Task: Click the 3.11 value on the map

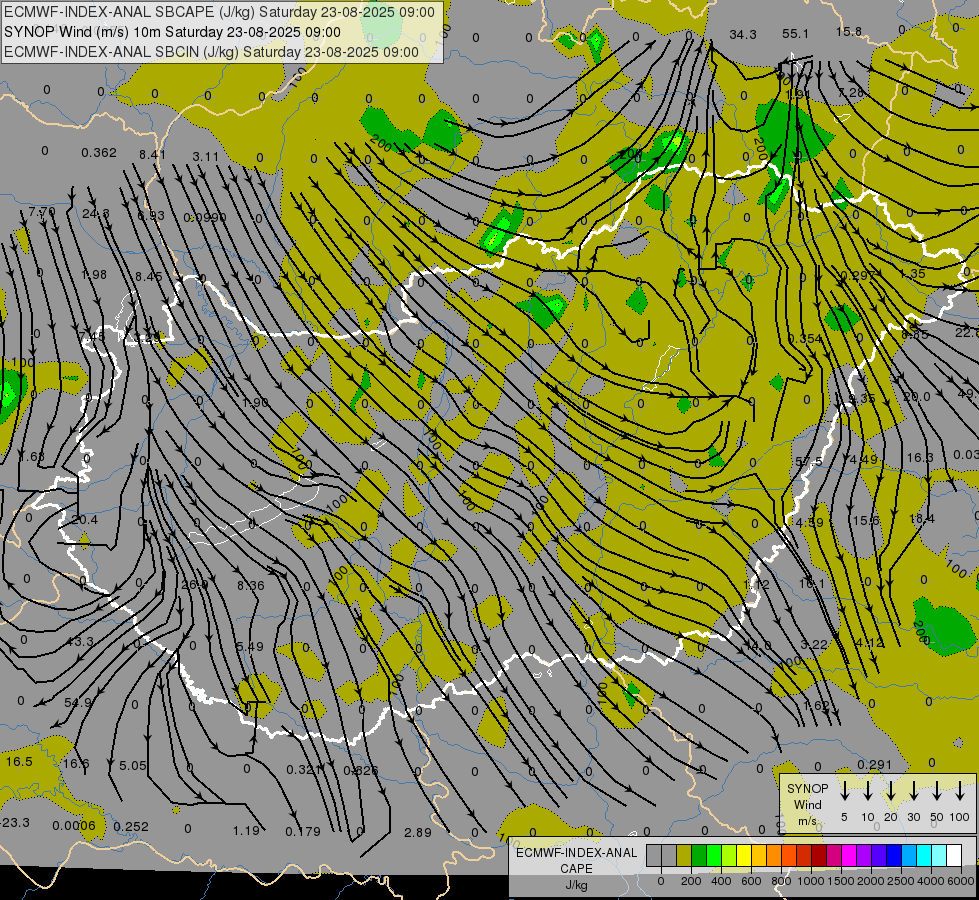Action: (x=205, y=156)
